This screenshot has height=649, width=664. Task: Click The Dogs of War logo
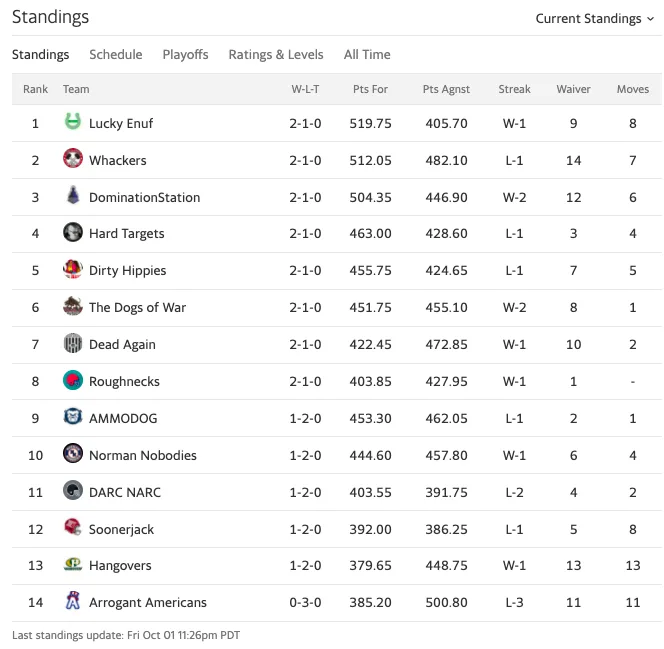point(73,306)
